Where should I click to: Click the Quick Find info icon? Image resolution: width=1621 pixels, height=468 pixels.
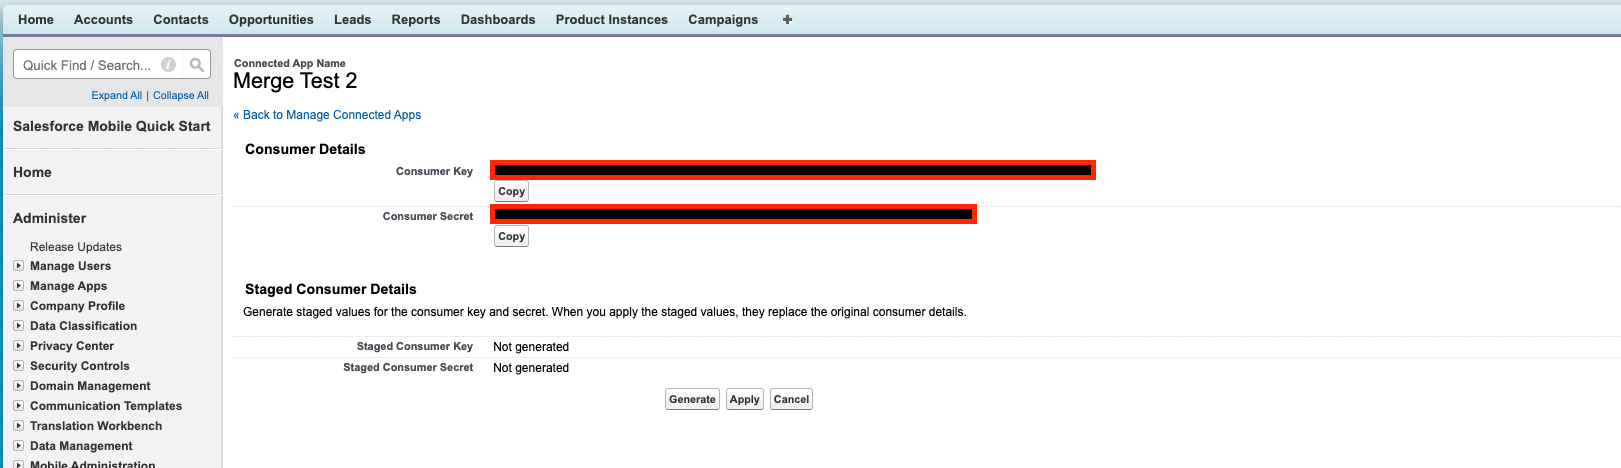point(169,65)
